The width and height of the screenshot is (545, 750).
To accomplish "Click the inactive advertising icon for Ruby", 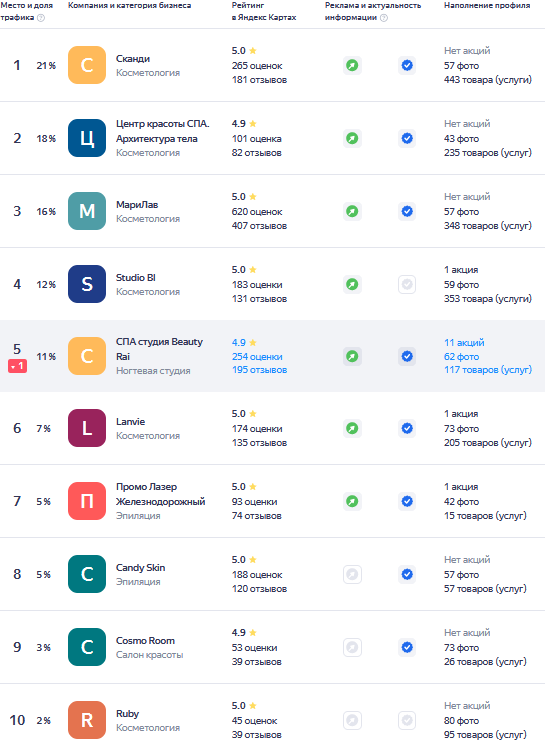I will coord(352,720).
